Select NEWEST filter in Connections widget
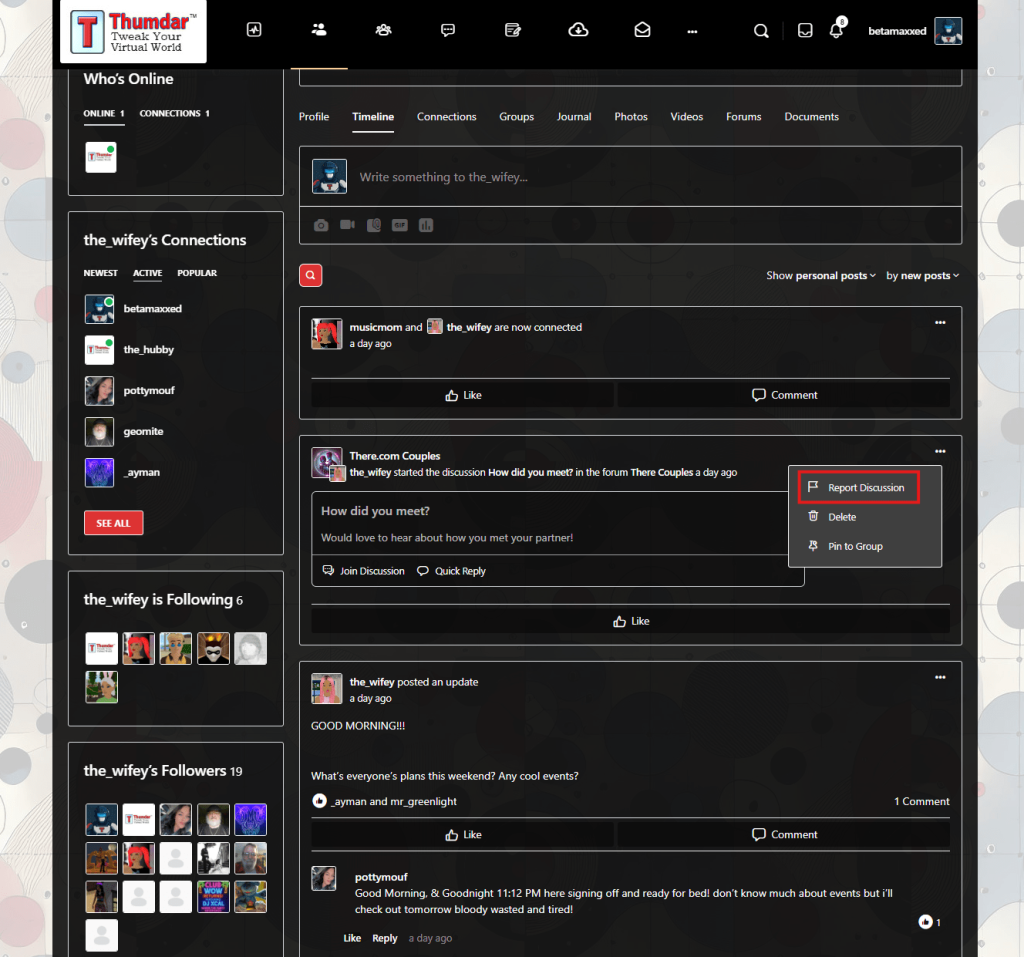Viewport: 1024px width, 957px height. 101,273
